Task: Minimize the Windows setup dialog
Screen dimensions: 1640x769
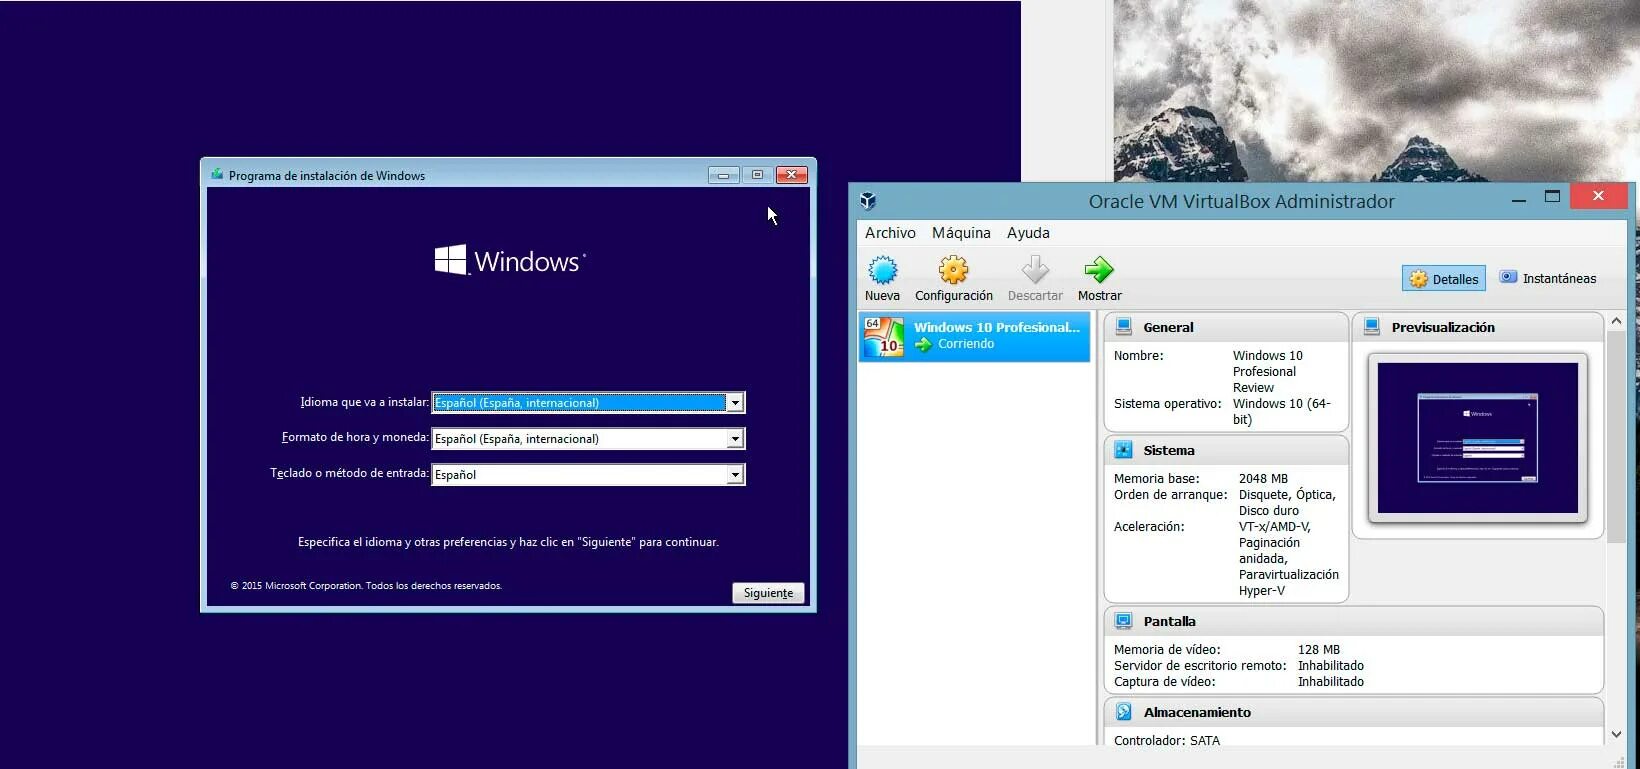Action: pos(723,175)
